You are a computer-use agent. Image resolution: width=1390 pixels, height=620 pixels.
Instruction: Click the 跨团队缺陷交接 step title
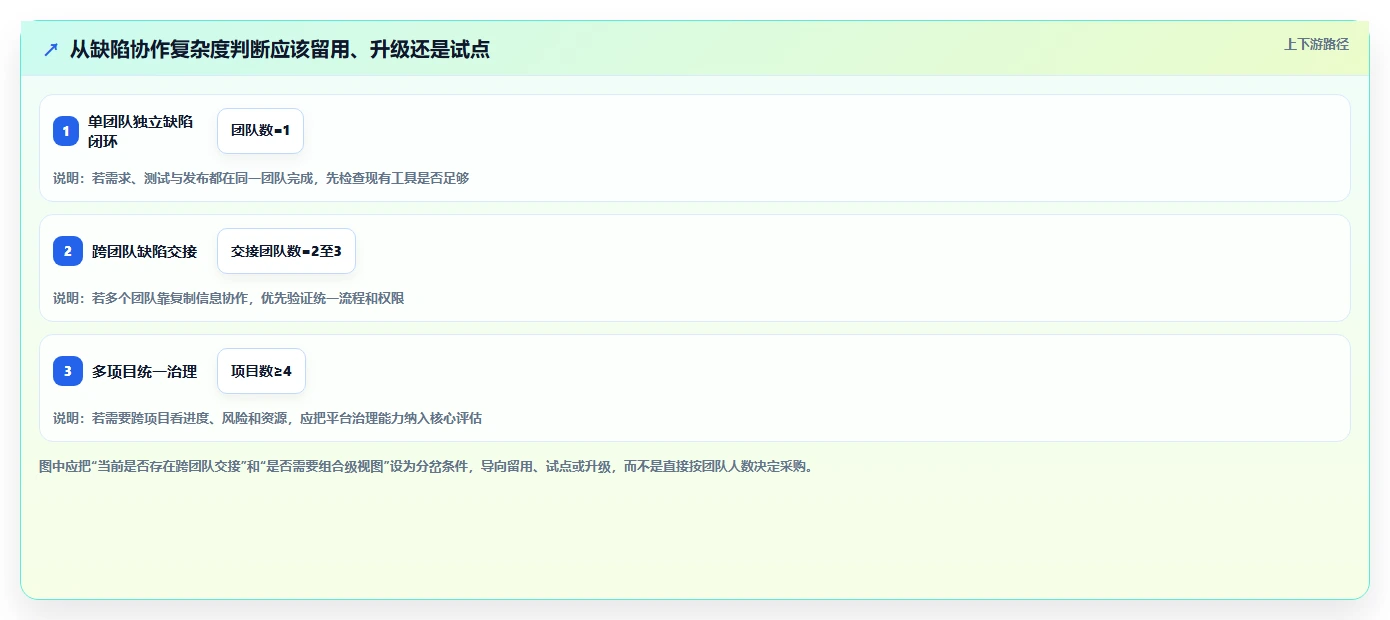pyautogui.click(x=144, y=251)
